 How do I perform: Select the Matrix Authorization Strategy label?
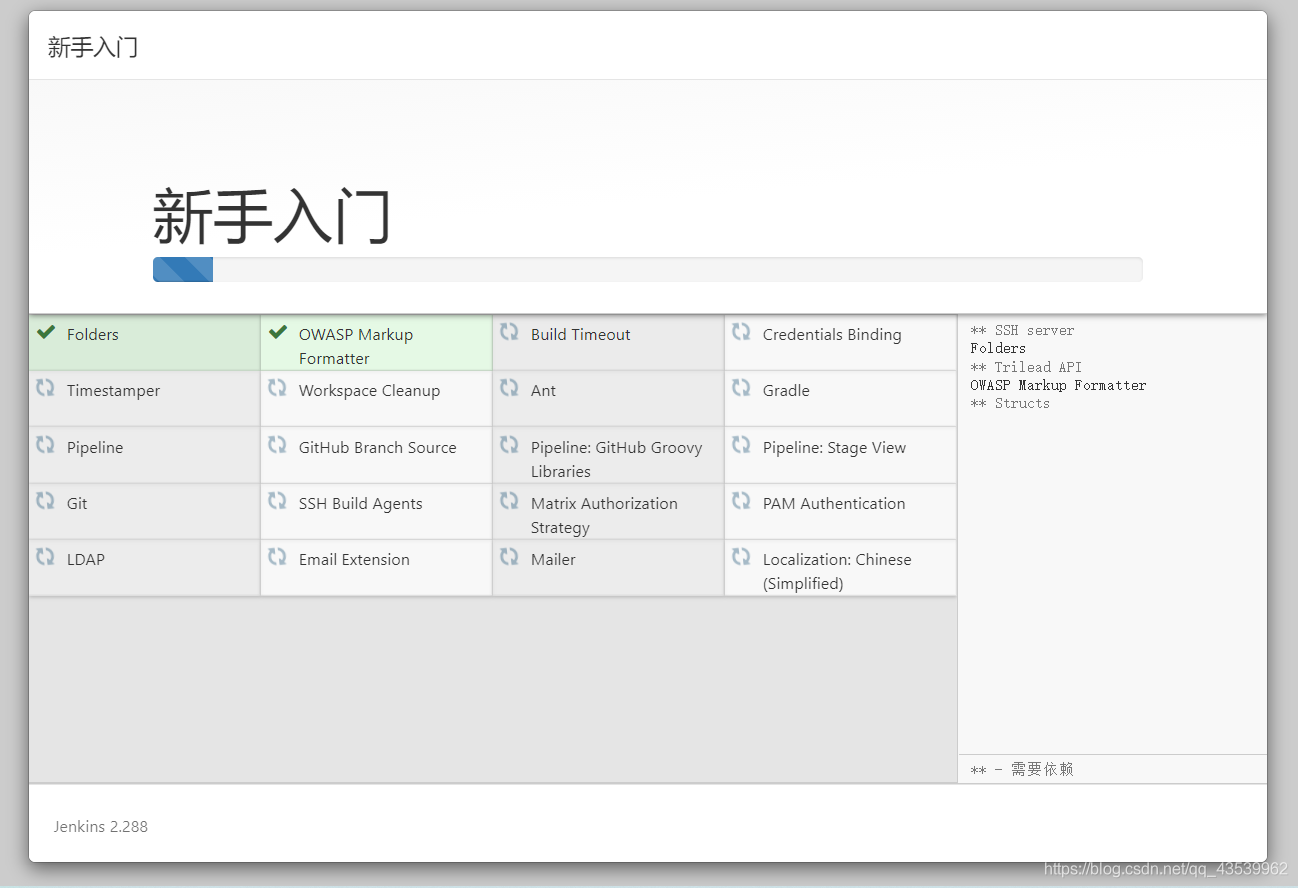(604, 516)
